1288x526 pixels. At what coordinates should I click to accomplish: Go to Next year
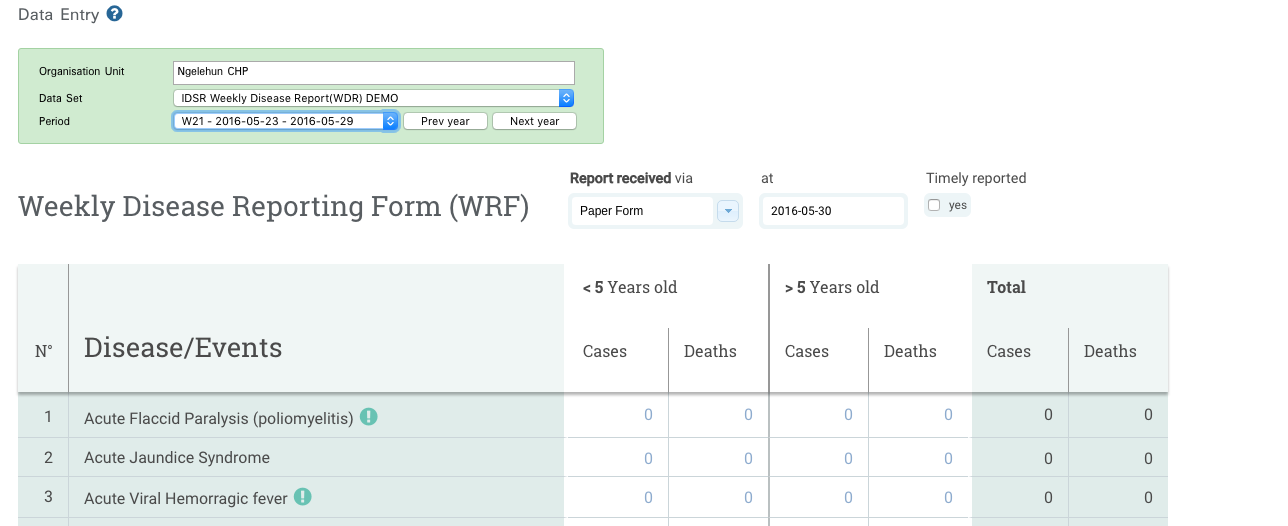click(x=534, y=121)
